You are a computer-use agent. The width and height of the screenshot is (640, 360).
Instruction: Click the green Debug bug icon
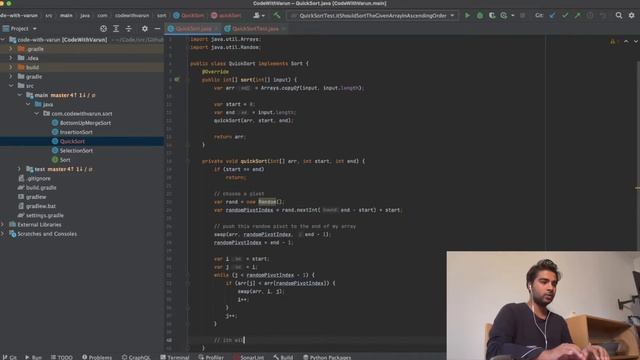click(480, 16)
